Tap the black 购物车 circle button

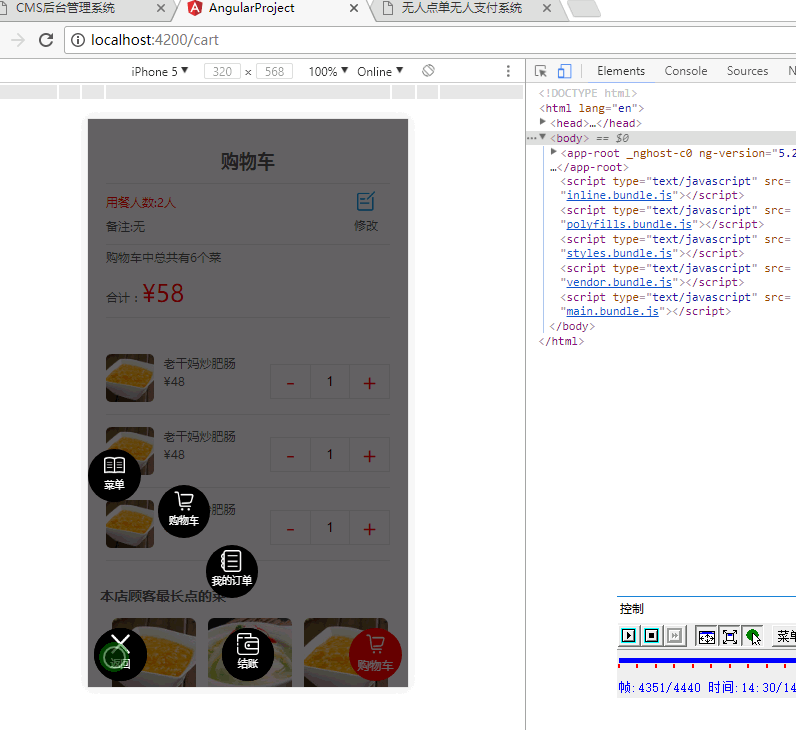pyautogui.click(x=184, y=511)
